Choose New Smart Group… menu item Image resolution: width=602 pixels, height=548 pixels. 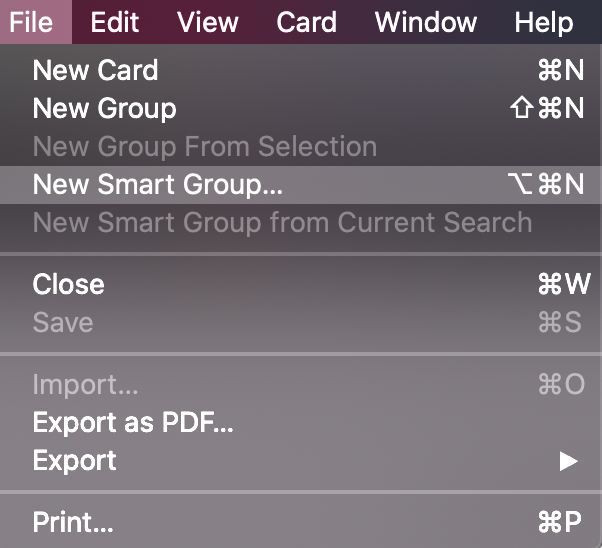158,184
